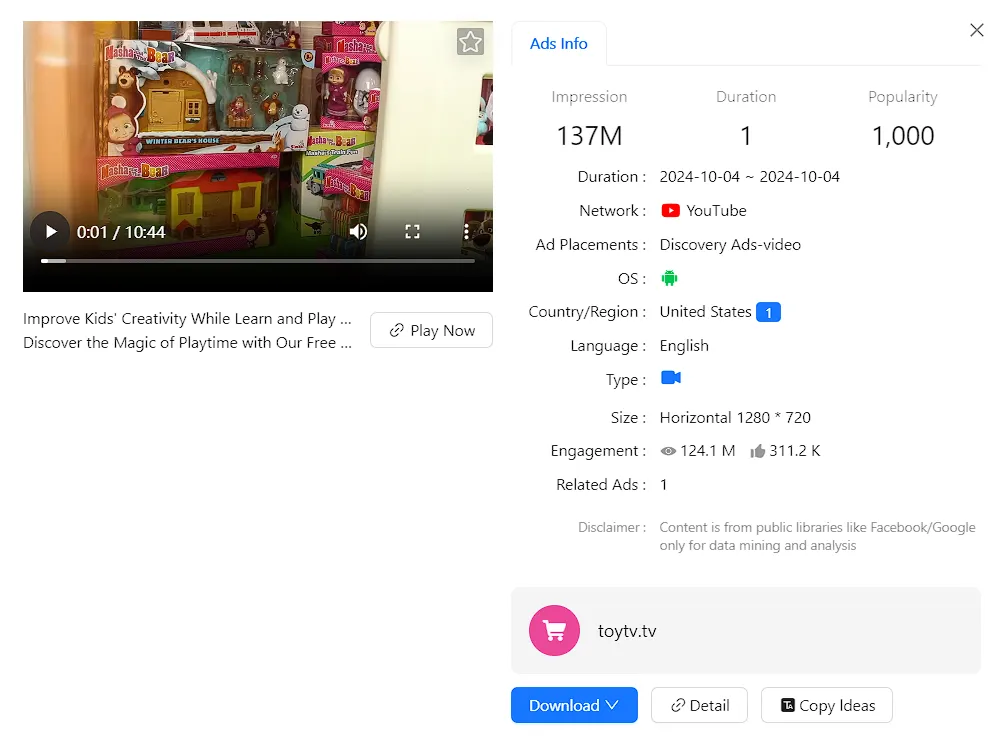Open the toytv.tv advertiser link
The width and height of the screenshot is (1001, 744).
click(627, 631)
